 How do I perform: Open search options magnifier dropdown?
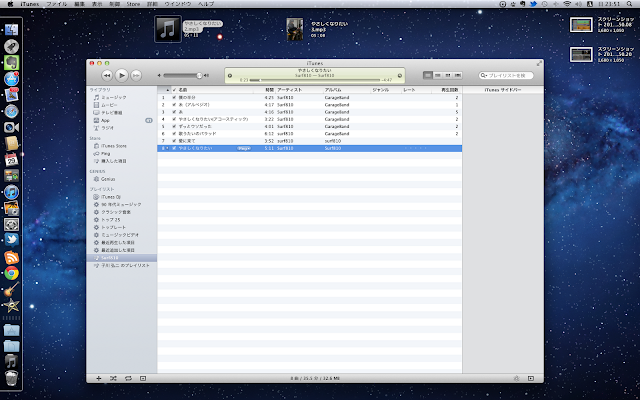(484, 76)
